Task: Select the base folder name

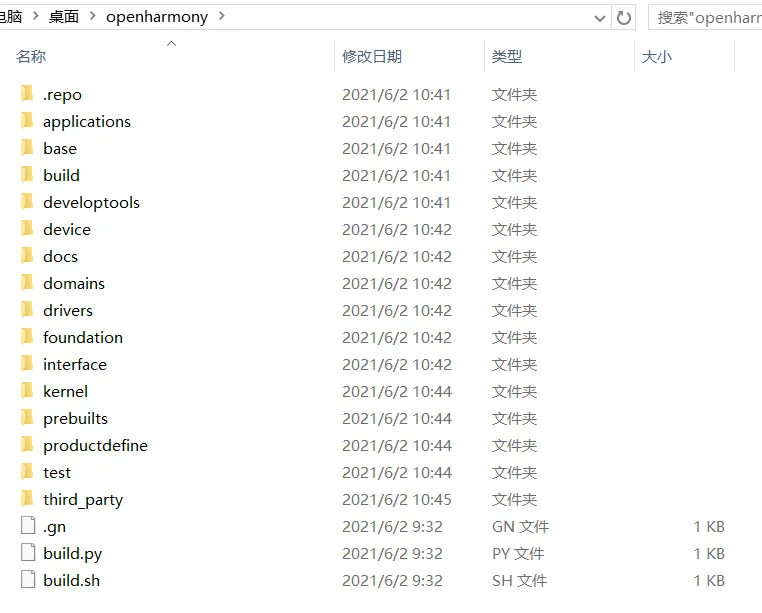Action: [x=60, y=148]
